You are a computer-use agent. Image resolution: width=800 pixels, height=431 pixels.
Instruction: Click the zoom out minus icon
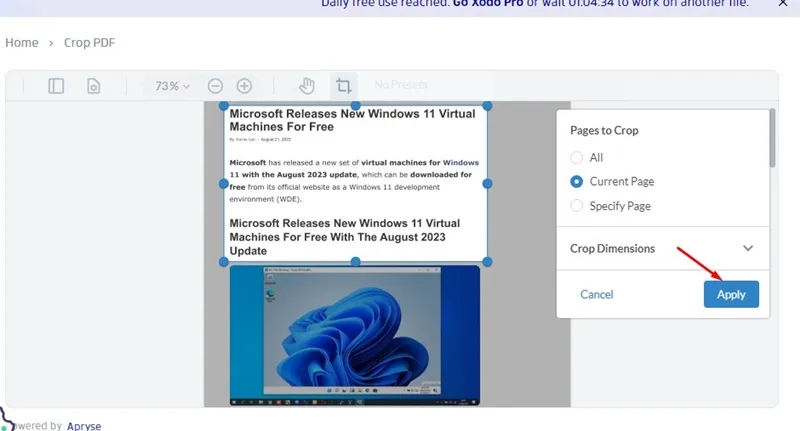pyautogui.click(x=215, y=86)
